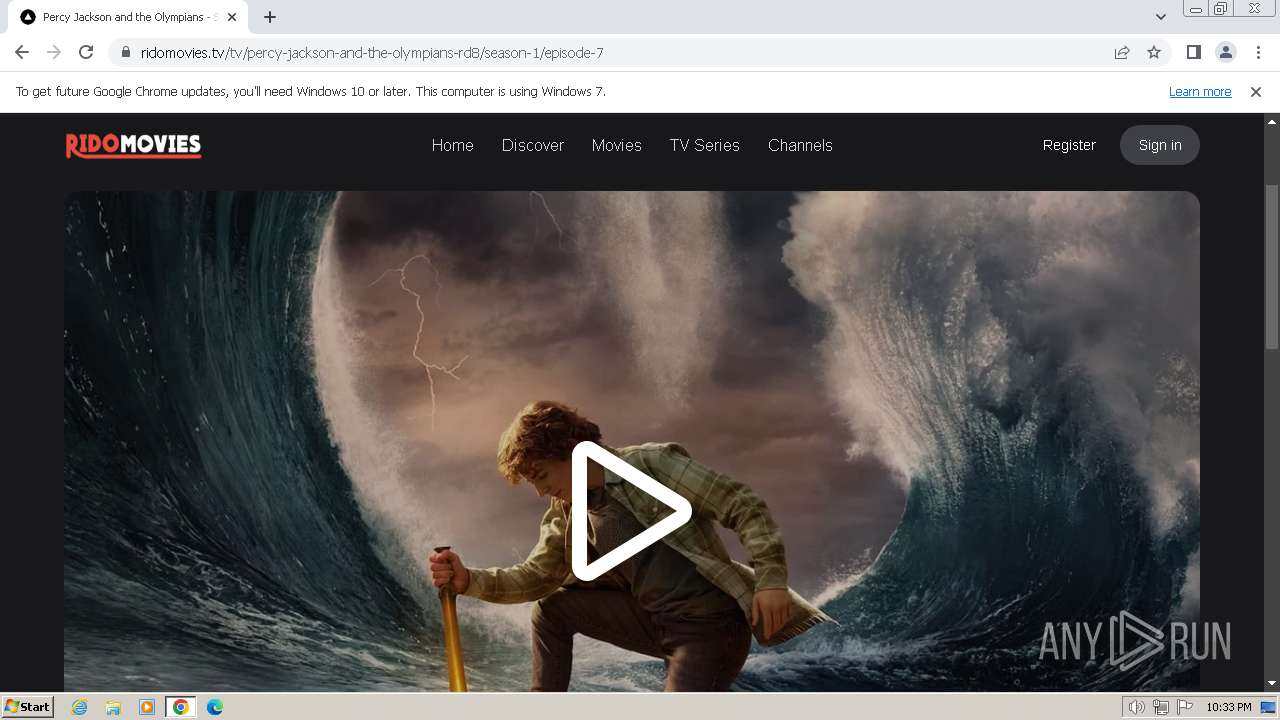Click the page vertical scrollbar thumb
The height and width of the screenshot is (720, 1280).
(1272, 266)
